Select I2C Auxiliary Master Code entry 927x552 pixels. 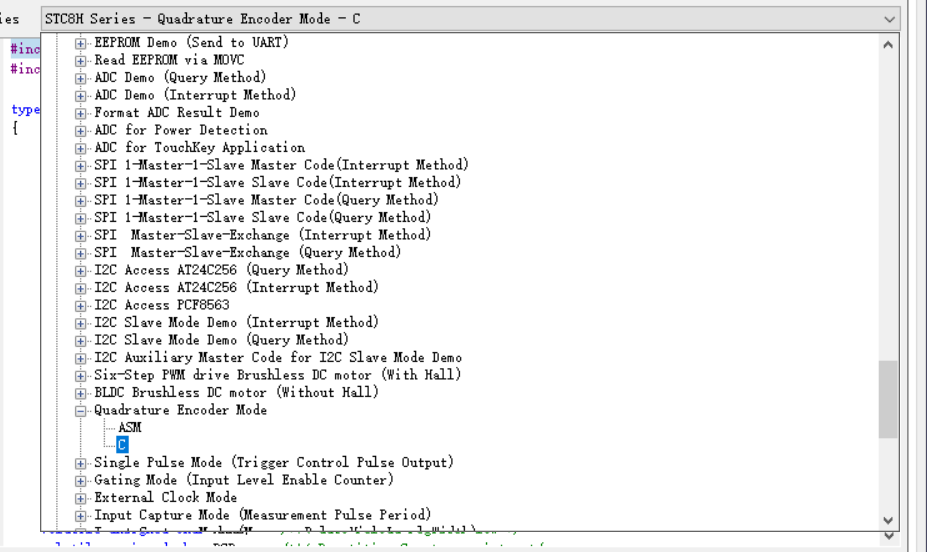[x=278, y=358]
